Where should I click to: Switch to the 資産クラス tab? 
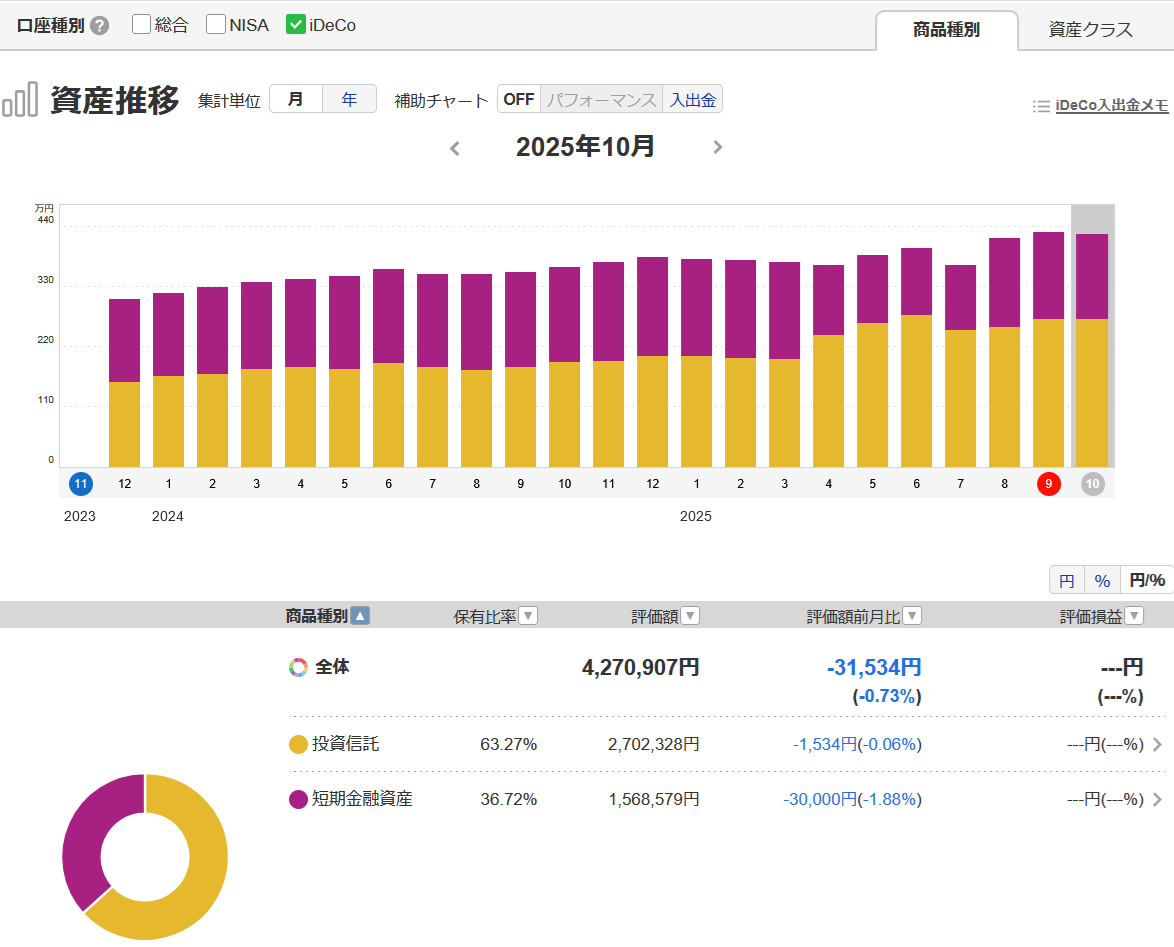point(1090,30)
